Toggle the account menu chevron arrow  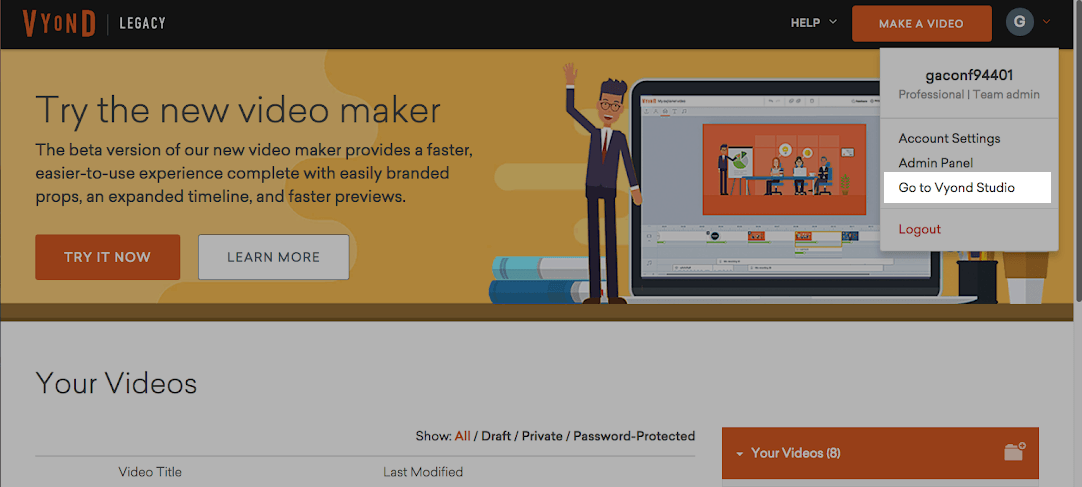point(1046,23)
